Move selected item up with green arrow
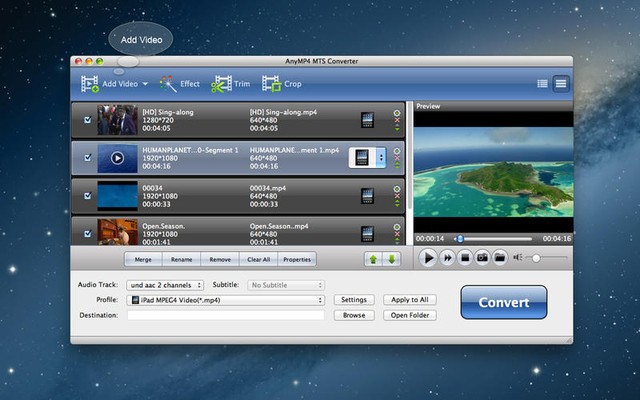The height and width of the screenshot is (400, 640). tap(373, 259)
